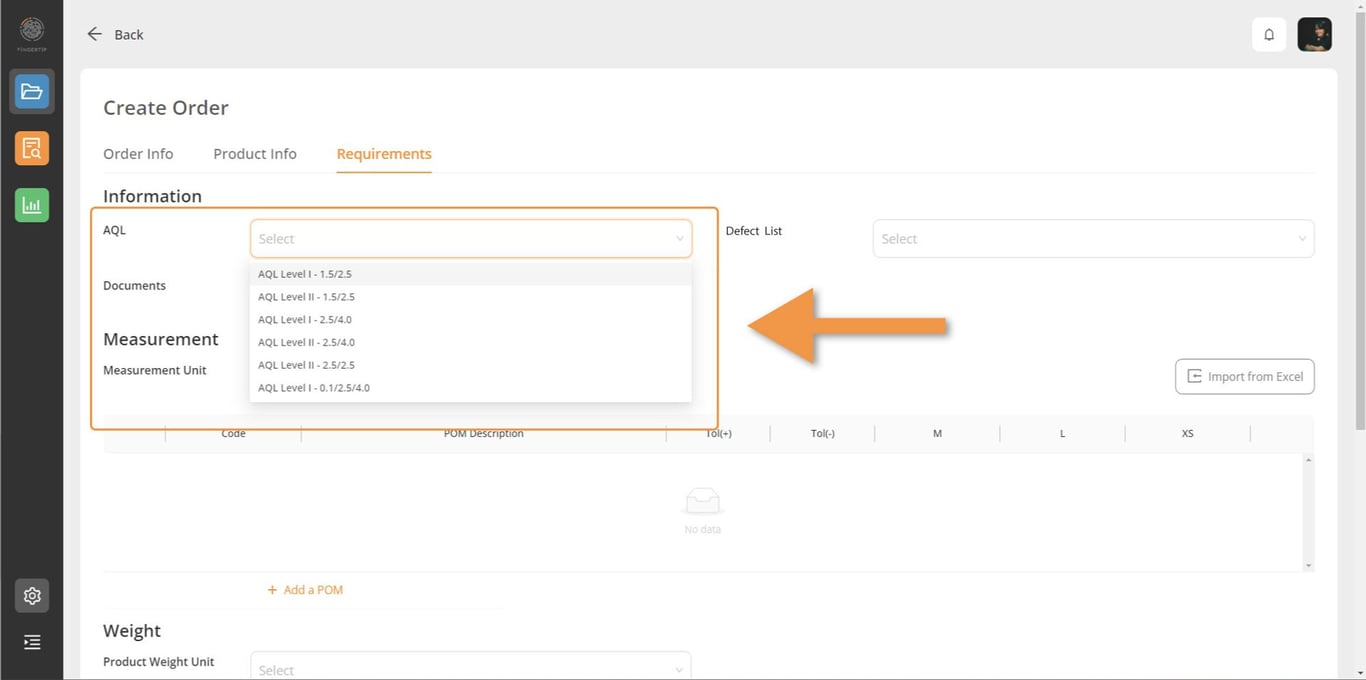Image resolution: width=1366 pixels, height=680 pixels.
Task: Open the settings gear in the sidebar
Action: 32,596
